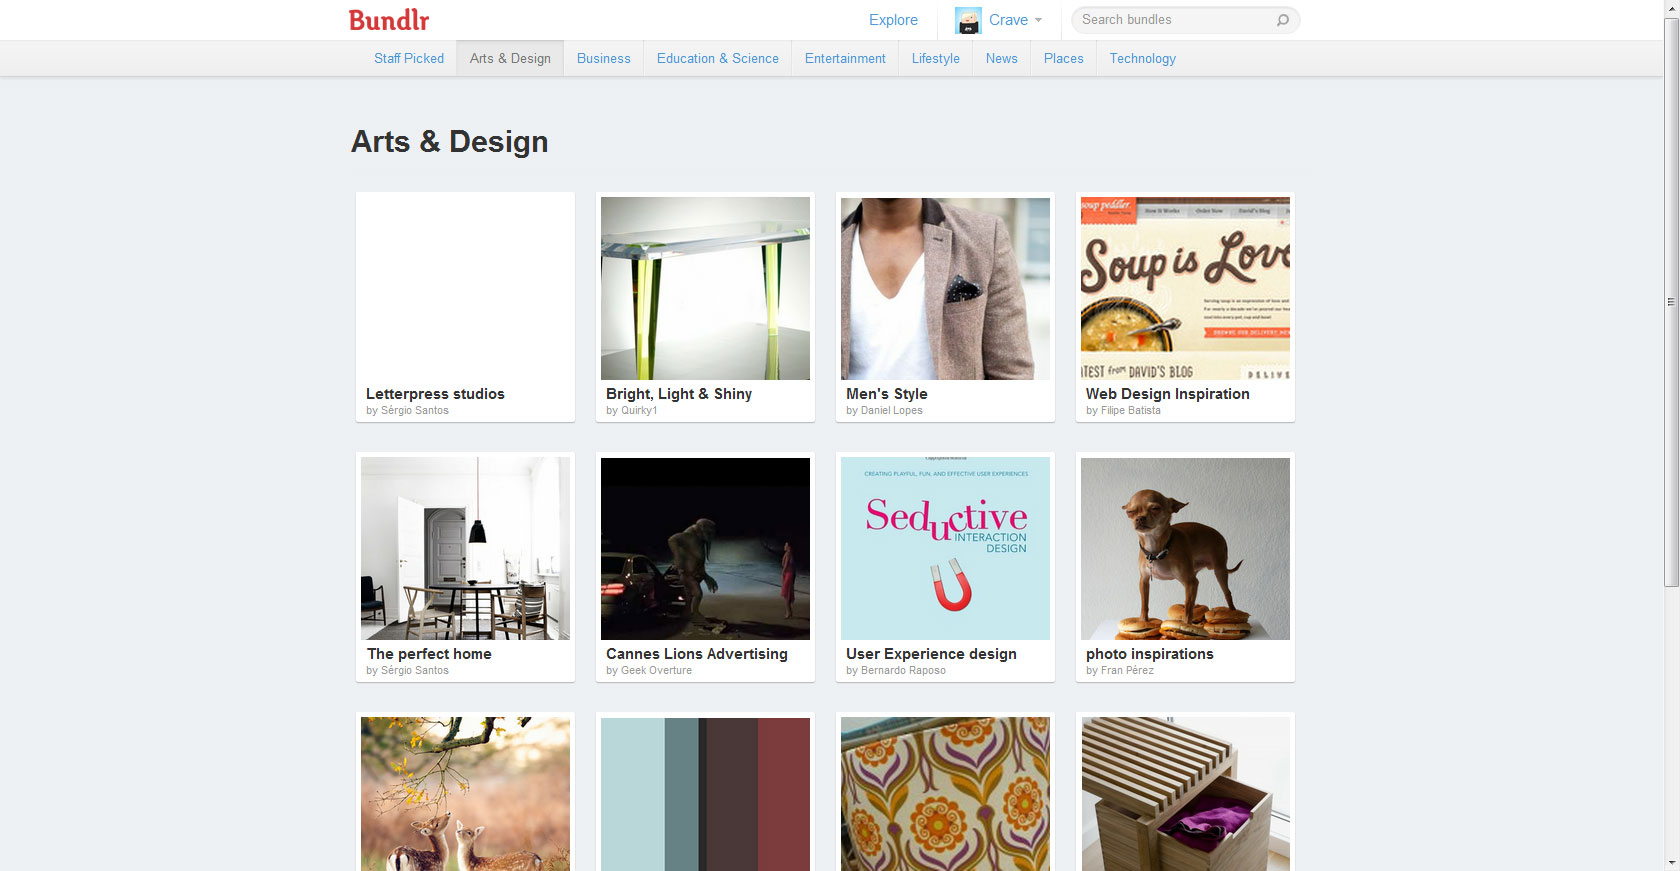The width and height of the screenshot is (1680, 871).
Task: Go to the Places category
Action: 1064,58
